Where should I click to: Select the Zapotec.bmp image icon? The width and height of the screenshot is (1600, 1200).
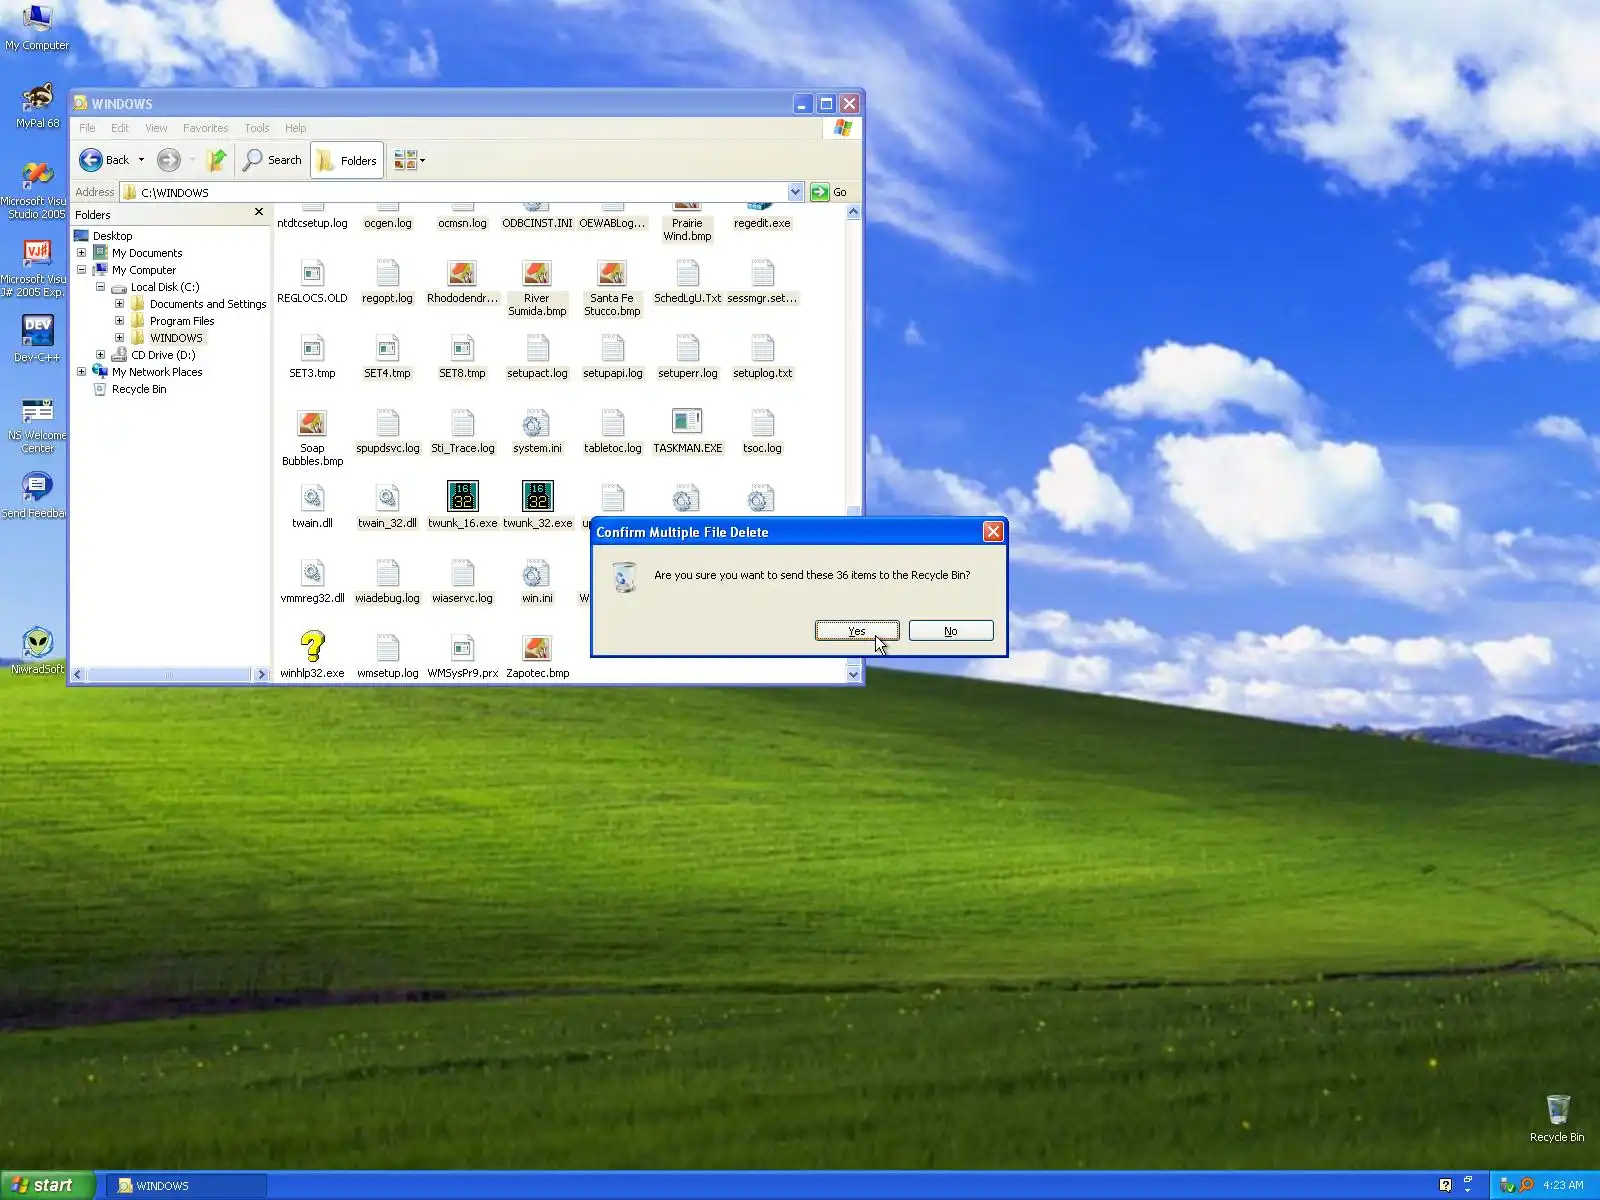pyautogui.click(x=537, y=648)
